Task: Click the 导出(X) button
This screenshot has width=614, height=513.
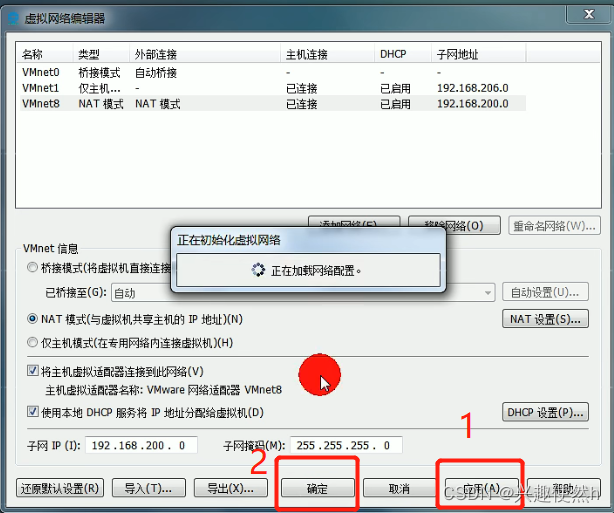Action: (231, 488)
